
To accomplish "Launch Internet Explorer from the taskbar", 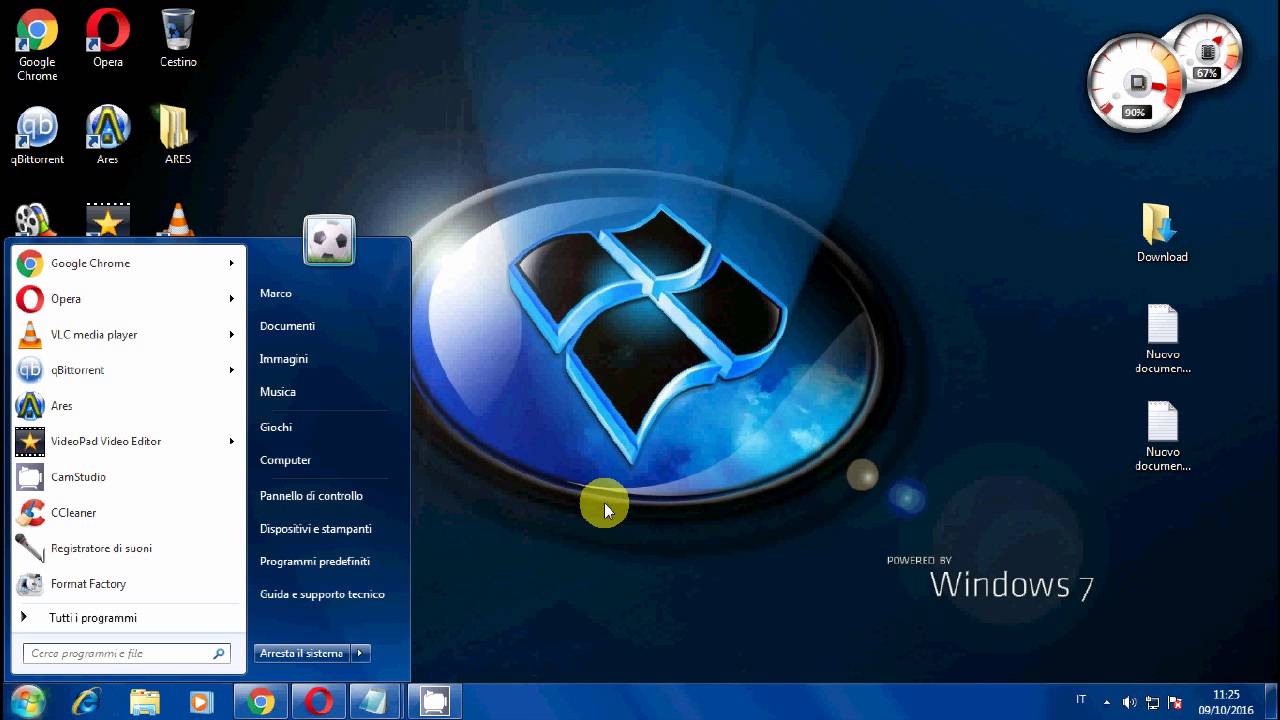I will 87,701.
